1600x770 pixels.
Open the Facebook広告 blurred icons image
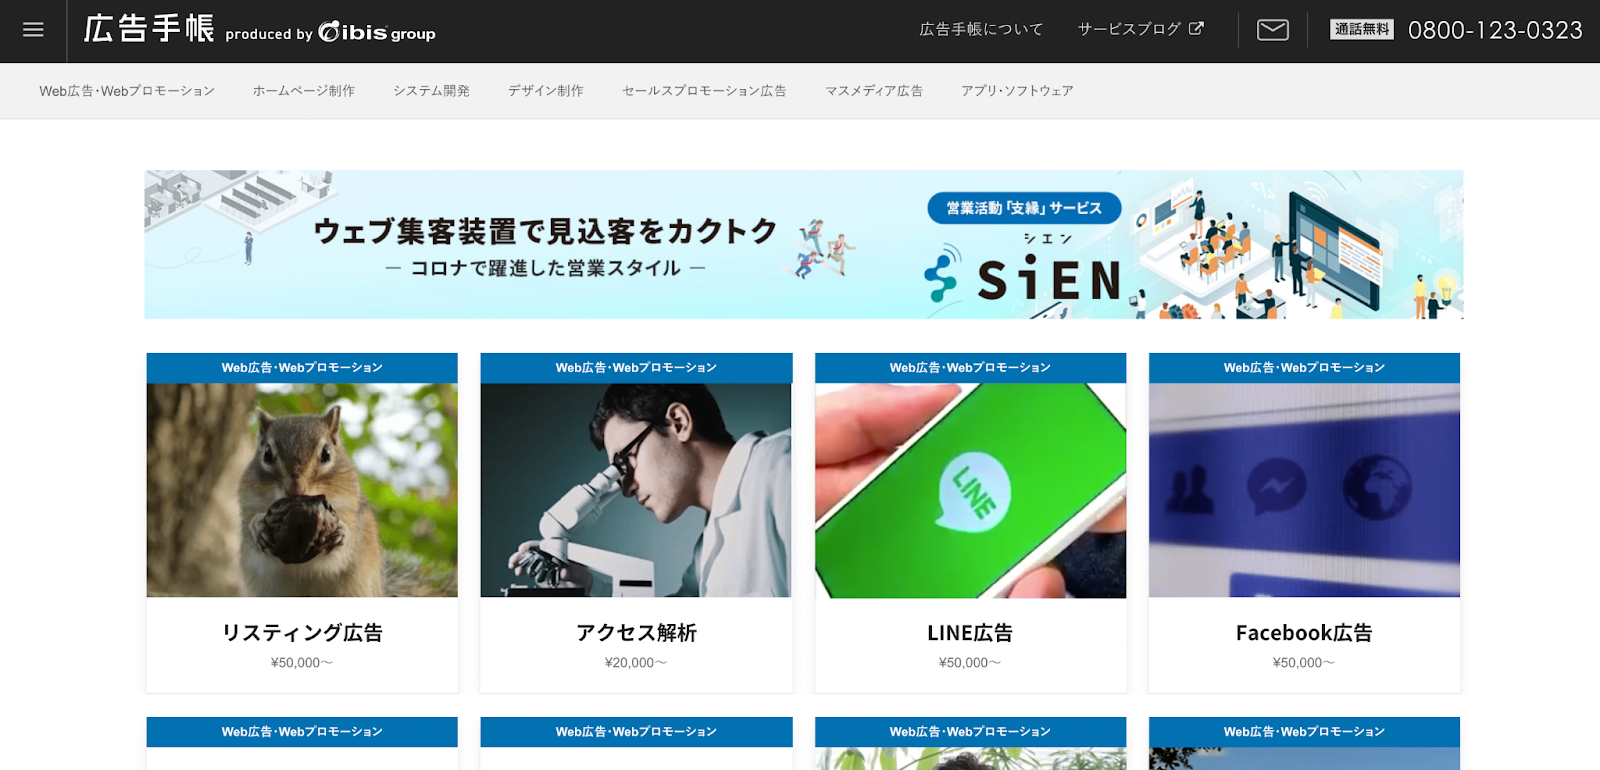coord(1304,490)
